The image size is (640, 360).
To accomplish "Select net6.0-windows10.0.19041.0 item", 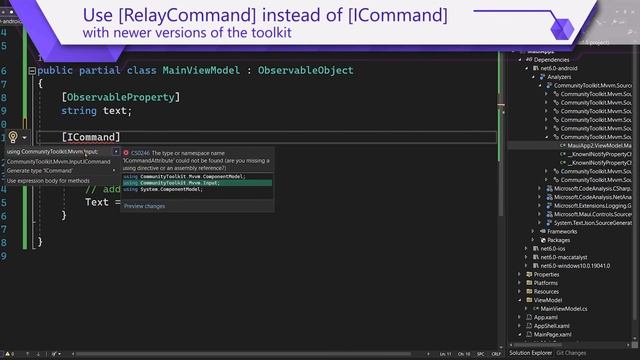I will click(x=575, y=266).
